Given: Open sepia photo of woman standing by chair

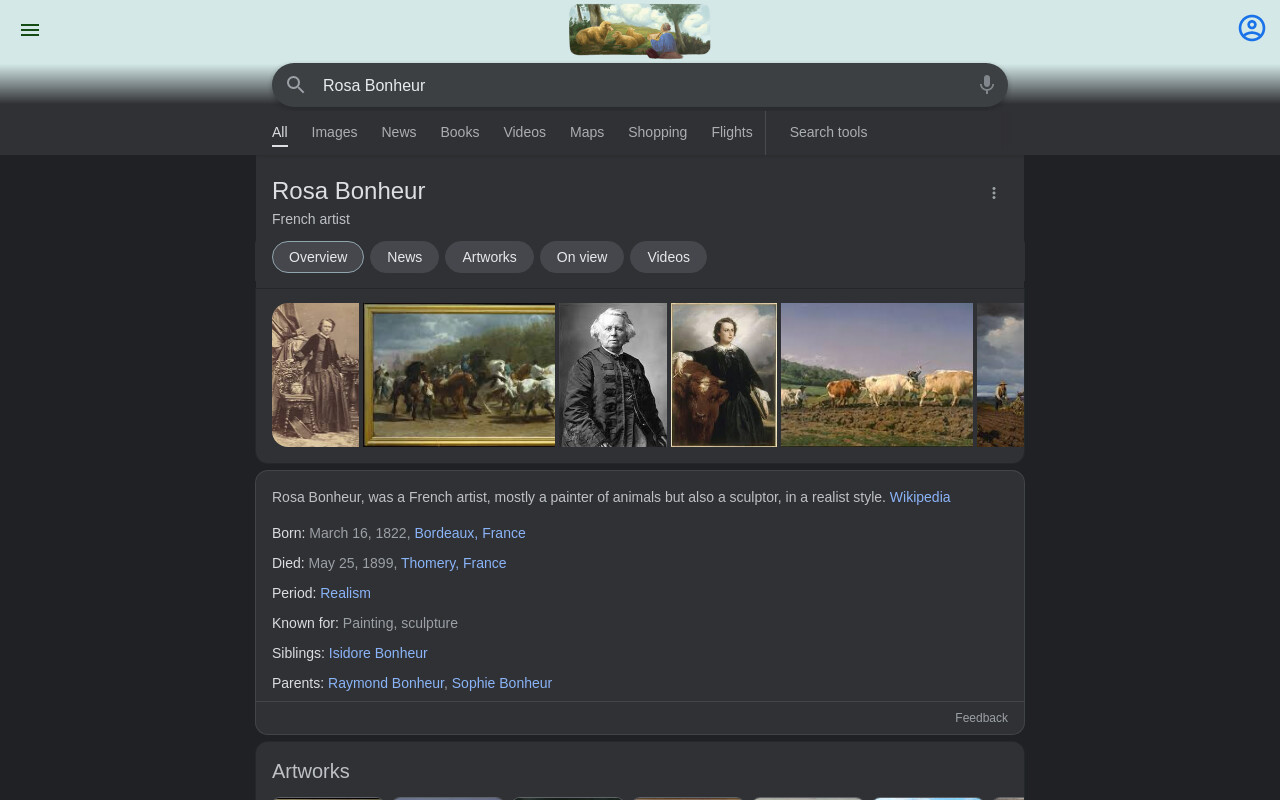Looking at the screenshot, I should (x=315, y=375).
